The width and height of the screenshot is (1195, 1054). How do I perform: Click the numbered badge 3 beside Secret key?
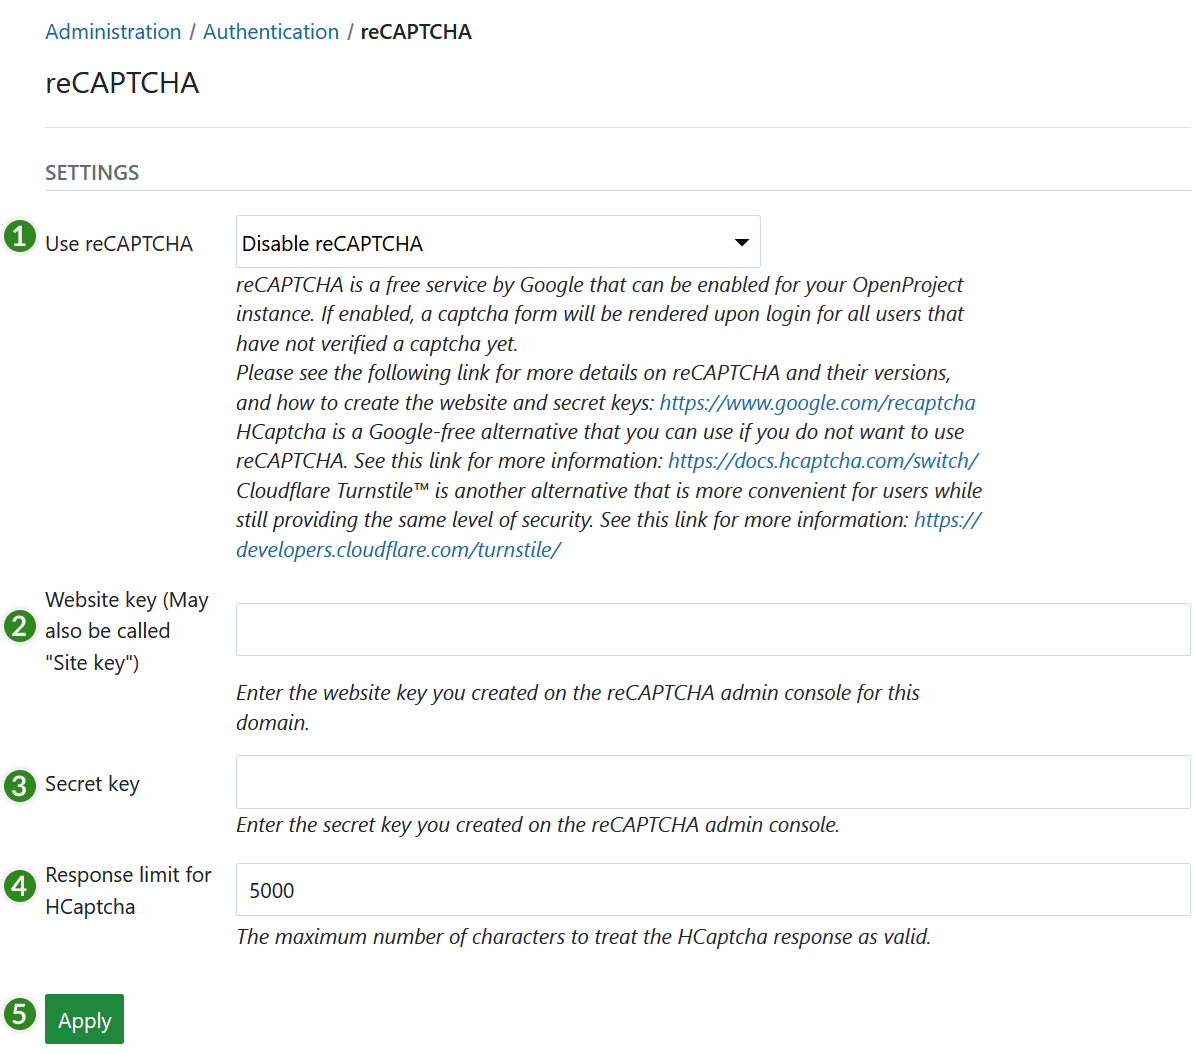coord(19,783)
